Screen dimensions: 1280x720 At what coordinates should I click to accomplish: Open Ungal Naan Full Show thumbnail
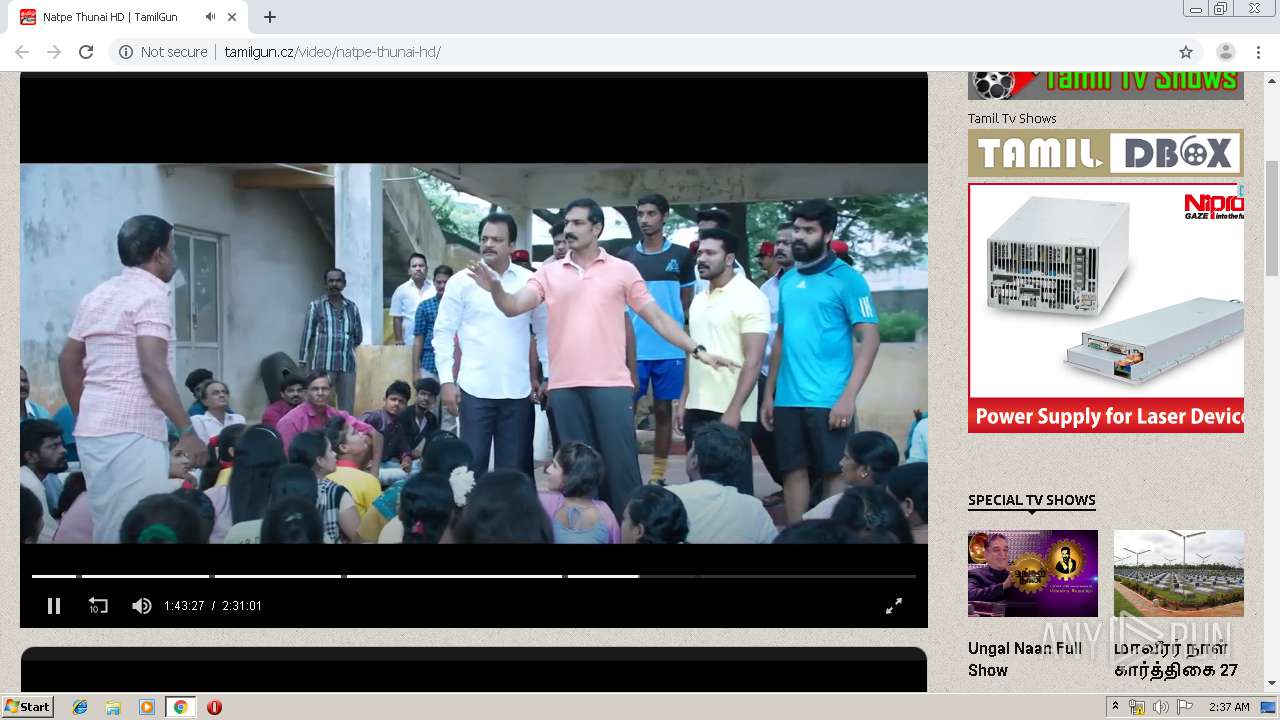pos(1033,573)
